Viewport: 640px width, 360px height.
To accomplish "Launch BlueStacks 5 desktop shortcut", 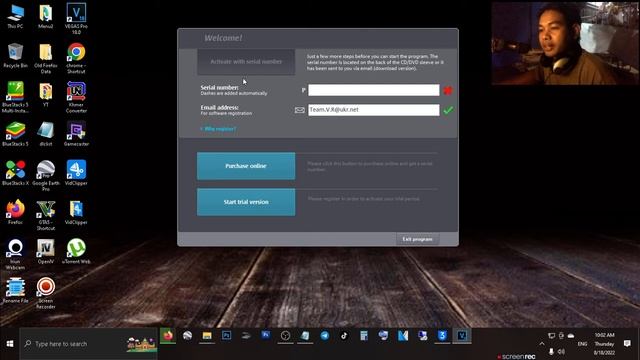I will point(15,134).
